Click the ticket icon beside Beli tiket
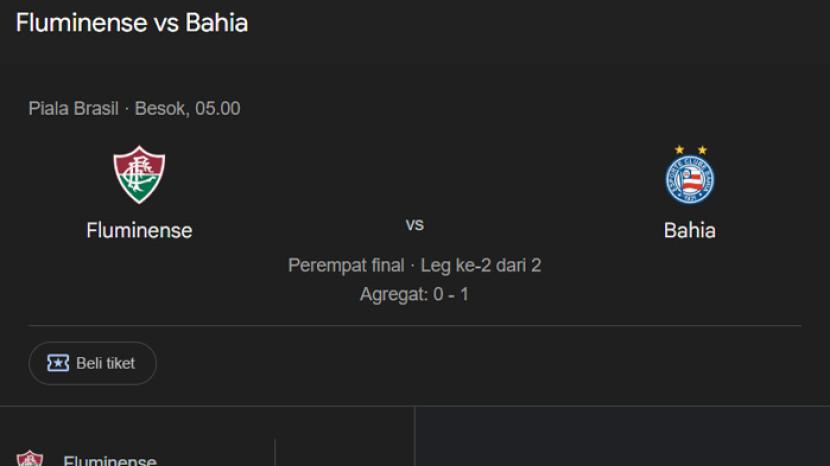Image resolution: width=830 pixels, height=466 pixels. (x=58, y=363)
